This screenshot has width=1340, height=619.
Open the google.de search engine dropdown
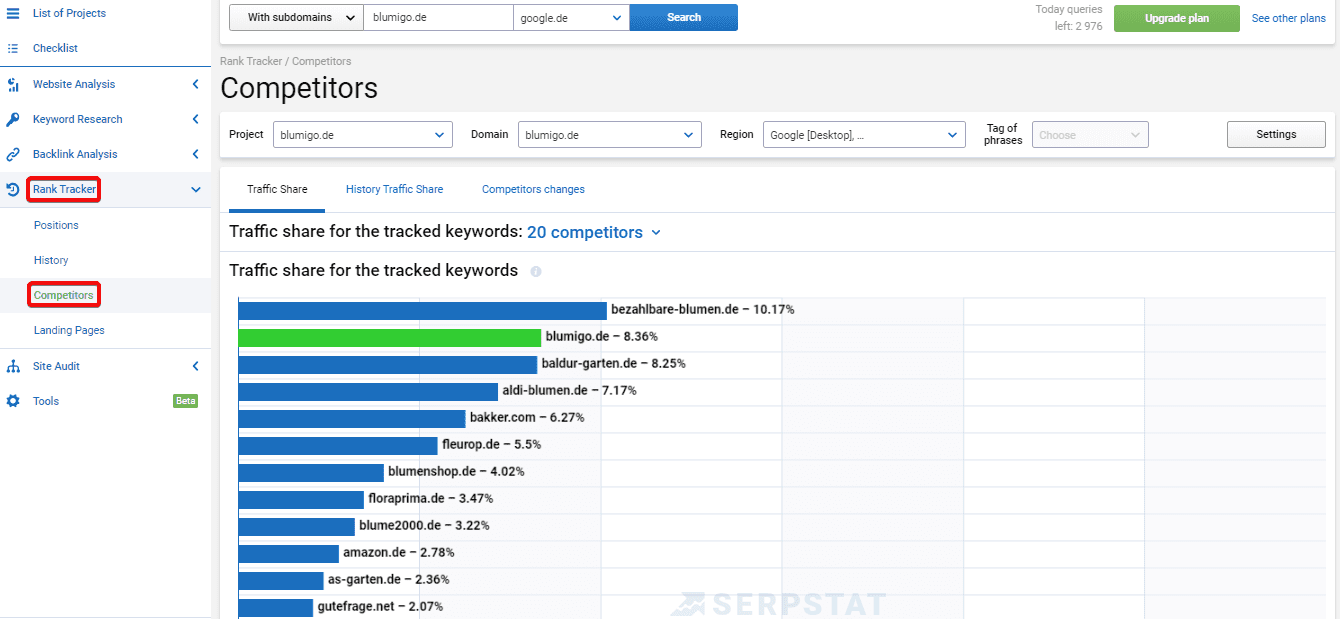pyautogui.click(x=571, y=17)
